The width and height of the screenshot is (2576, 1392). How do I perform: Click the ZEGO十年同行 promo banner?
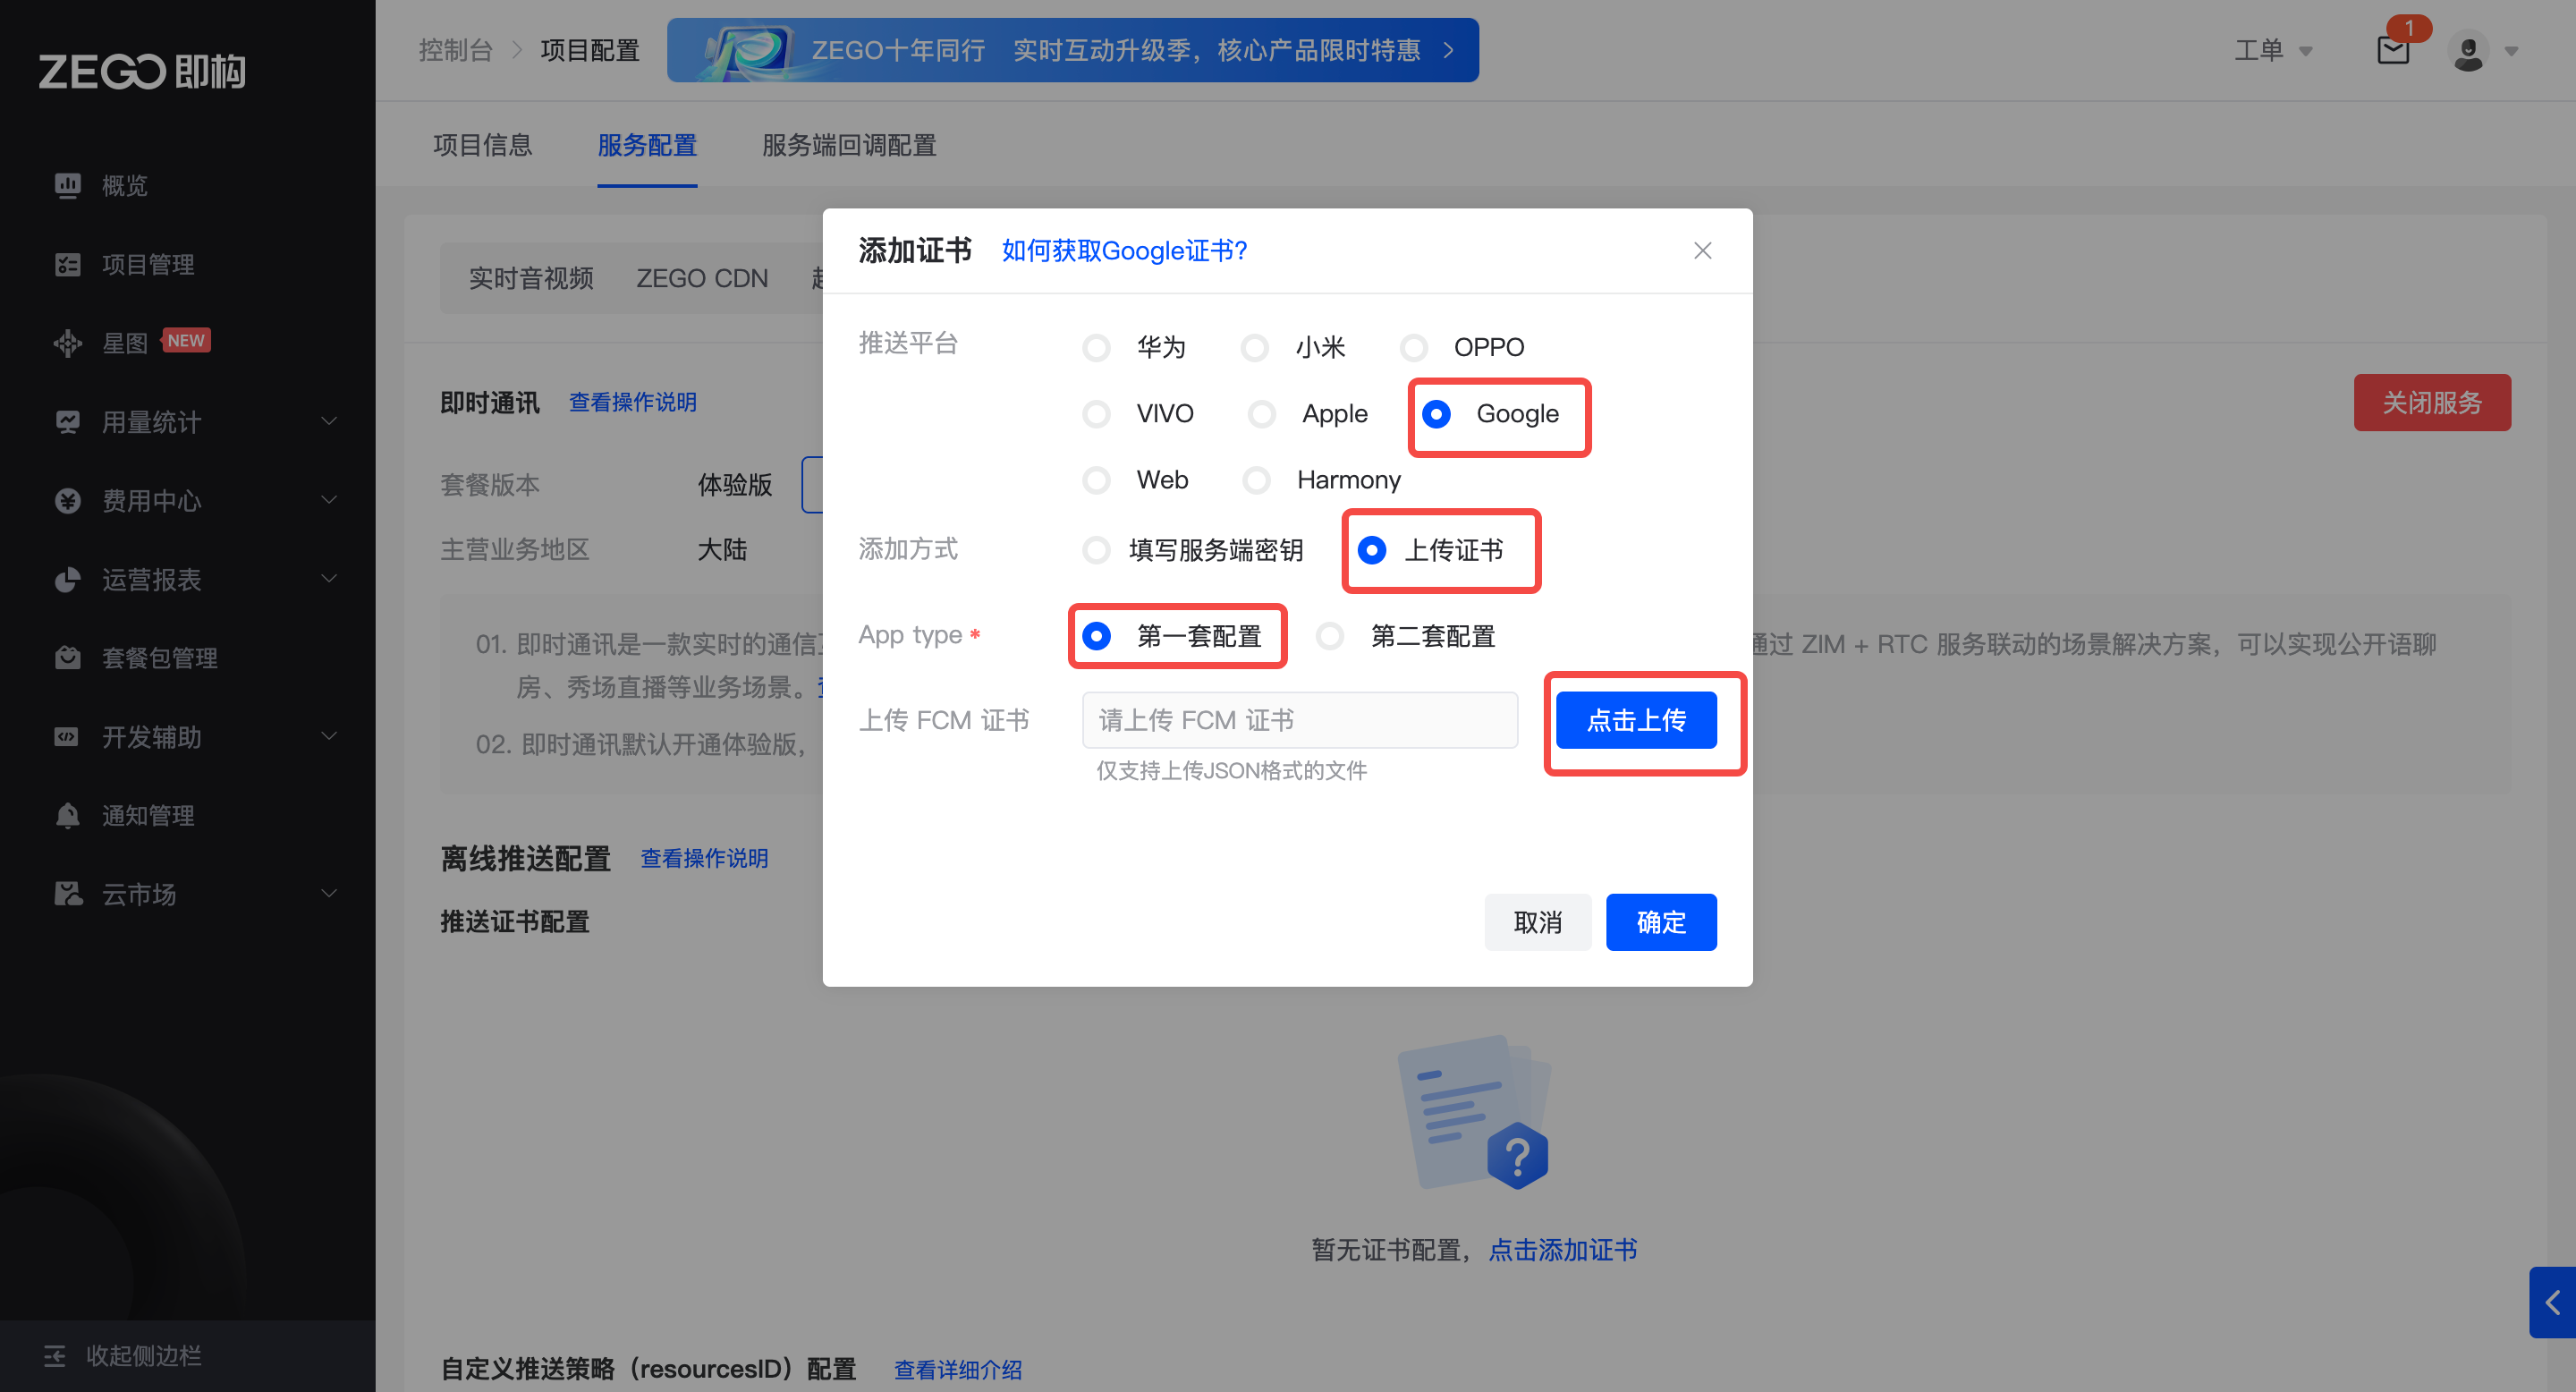(1072, 50)
